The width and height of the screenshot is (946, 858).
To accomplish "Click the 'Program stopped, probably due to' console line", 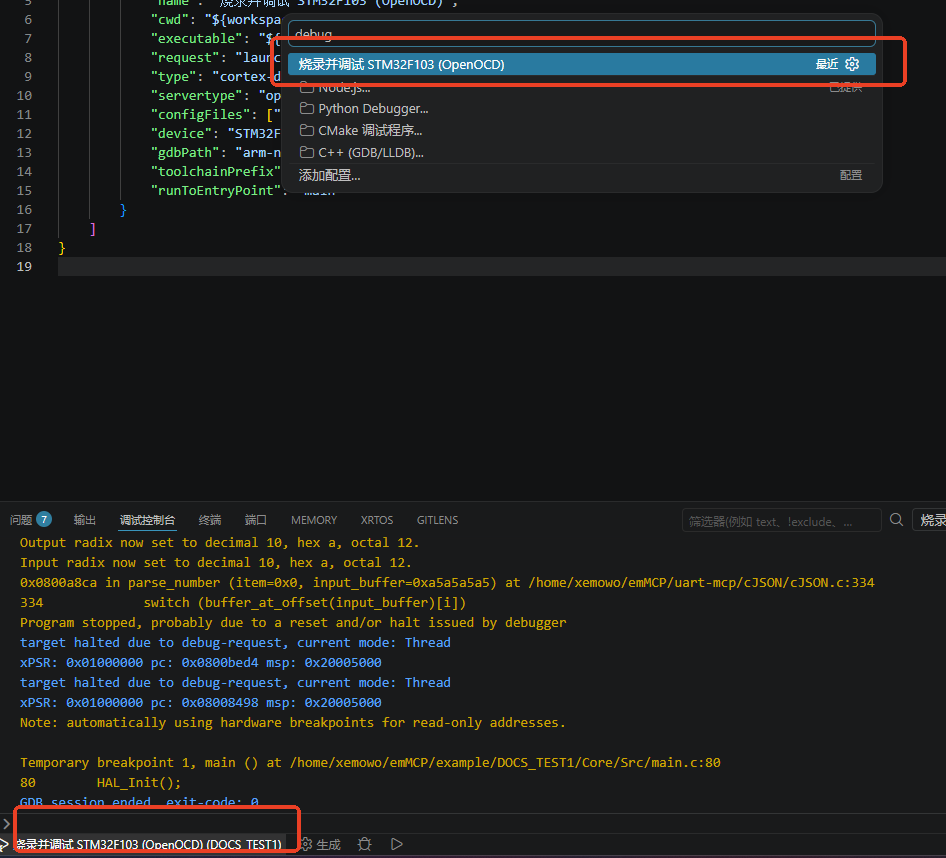I will click(293, 622).
